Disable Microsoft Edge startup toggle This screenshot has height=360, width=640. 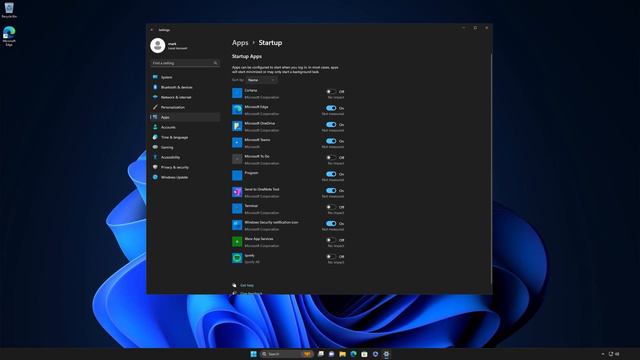(x=331, y=108)
